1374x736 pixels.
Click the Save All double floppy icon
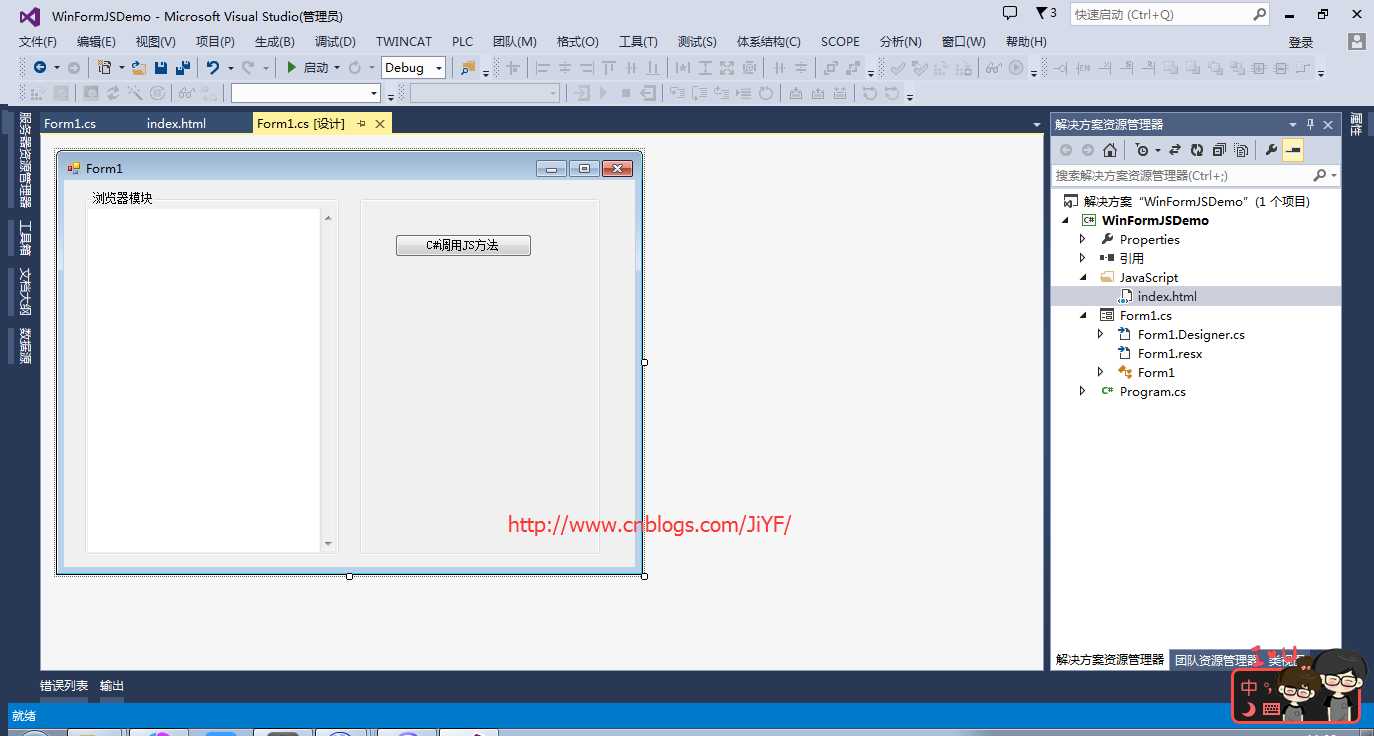tap(182, 68)
